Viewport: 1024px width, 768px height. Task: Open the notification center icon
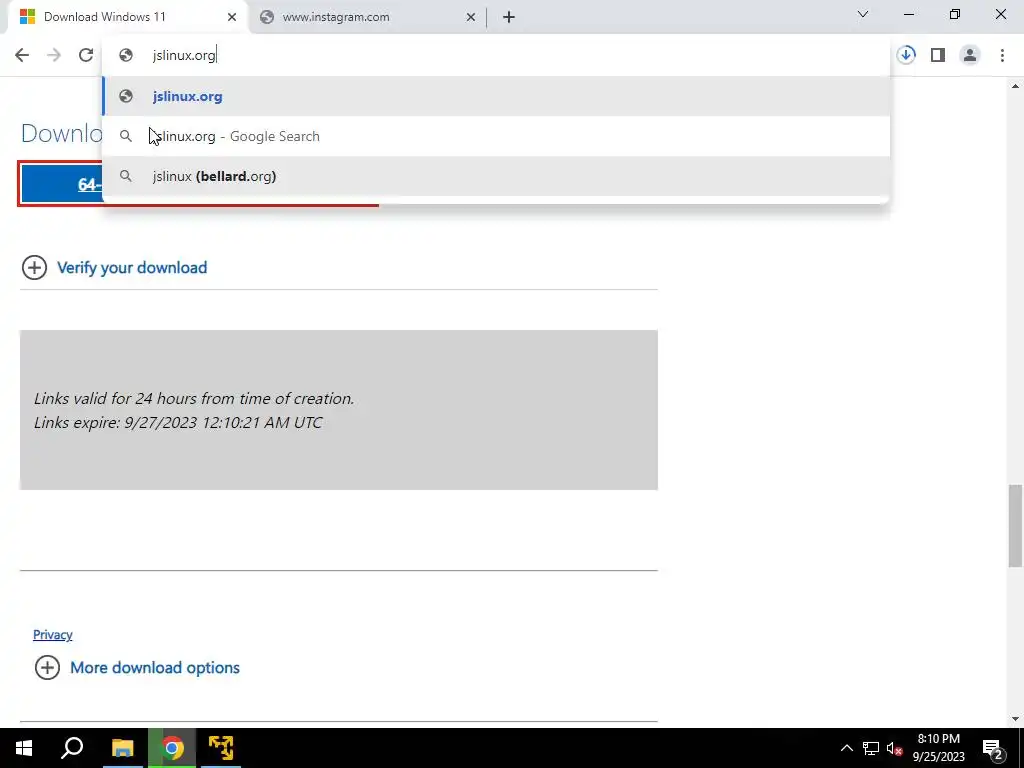(993, 748)
